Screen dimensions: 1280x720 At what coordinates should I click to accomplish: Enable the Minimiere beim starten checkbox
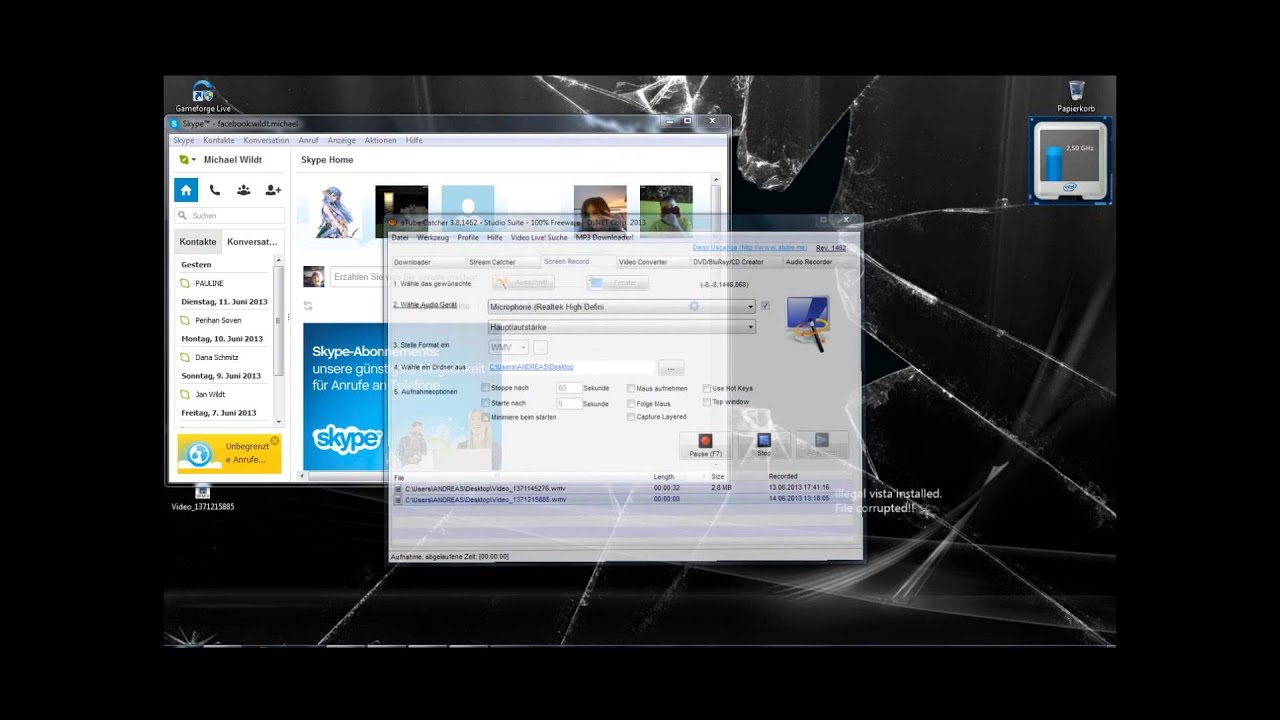click(x=486, y=417)
